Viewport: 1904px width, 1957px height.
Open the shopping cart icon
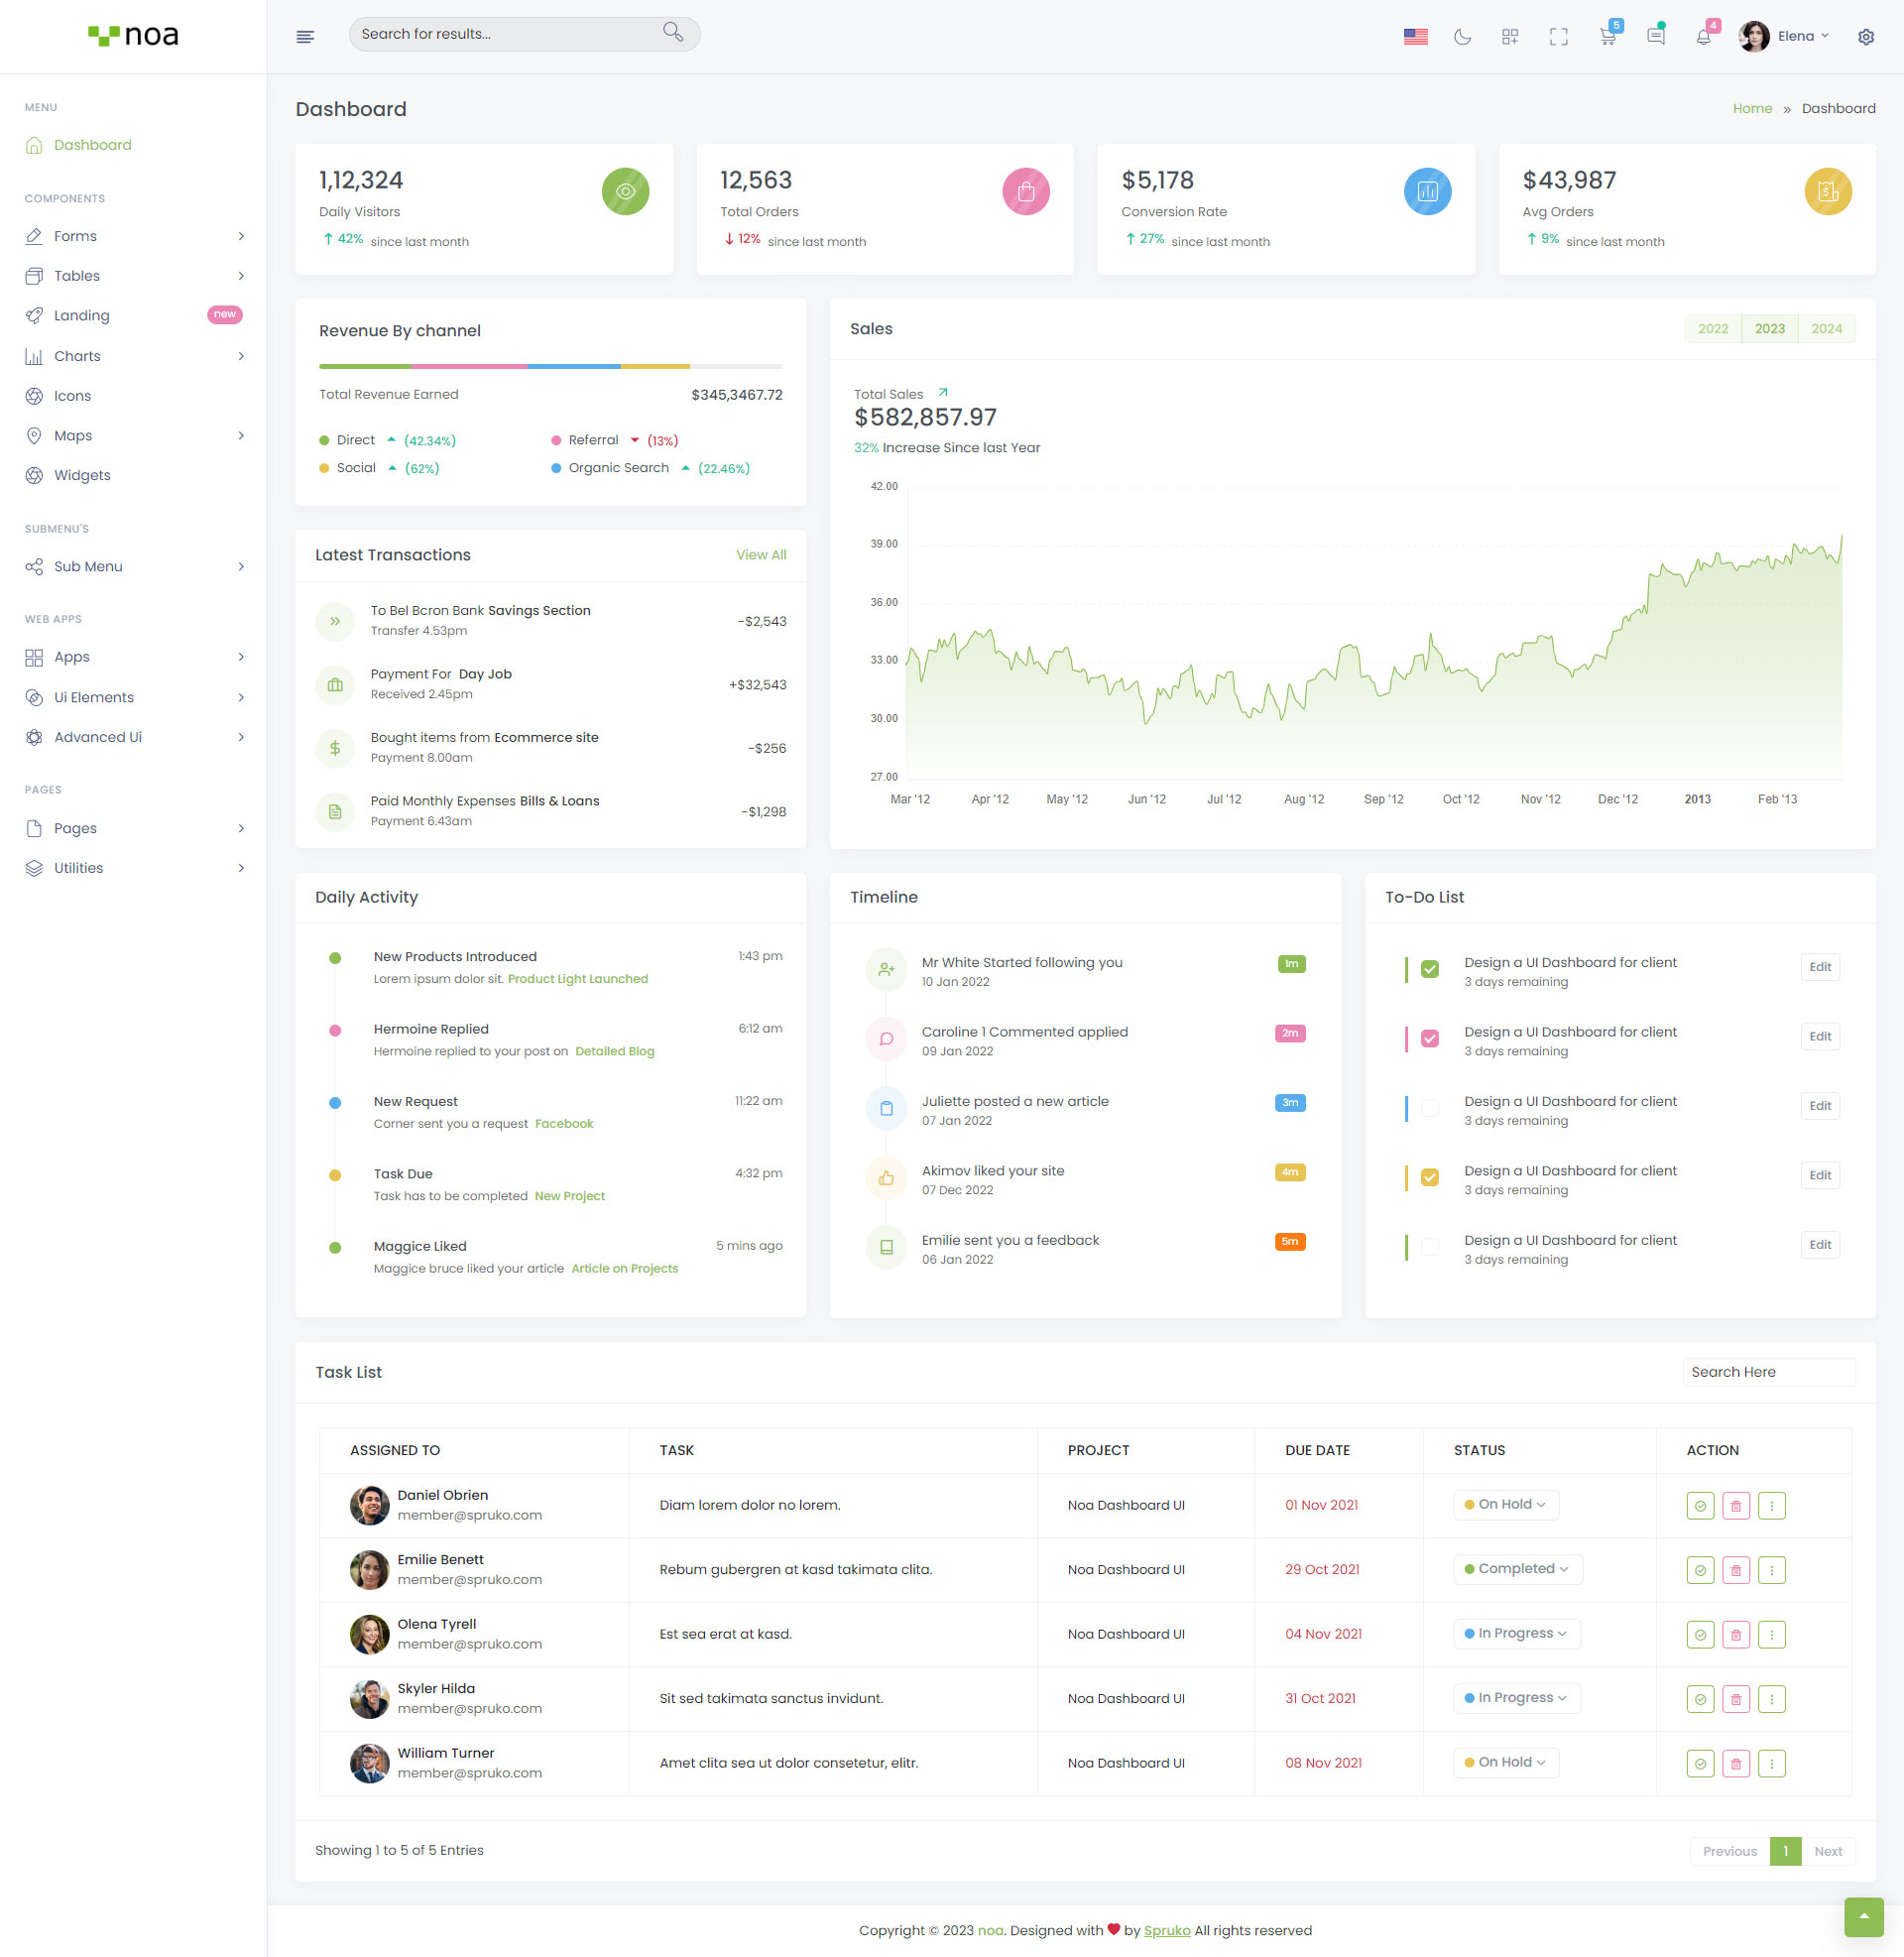1607,37
